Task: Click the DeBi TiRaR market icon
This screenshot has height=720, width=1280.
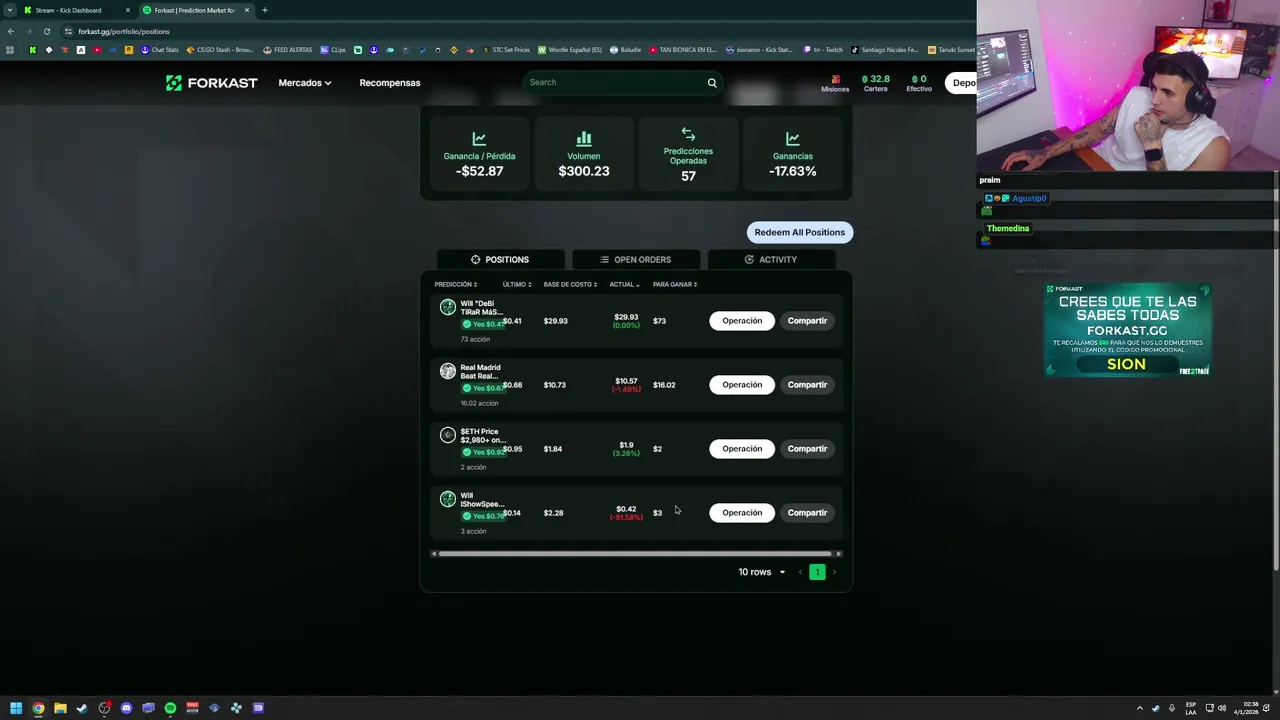Action: [x=448, y=307]
